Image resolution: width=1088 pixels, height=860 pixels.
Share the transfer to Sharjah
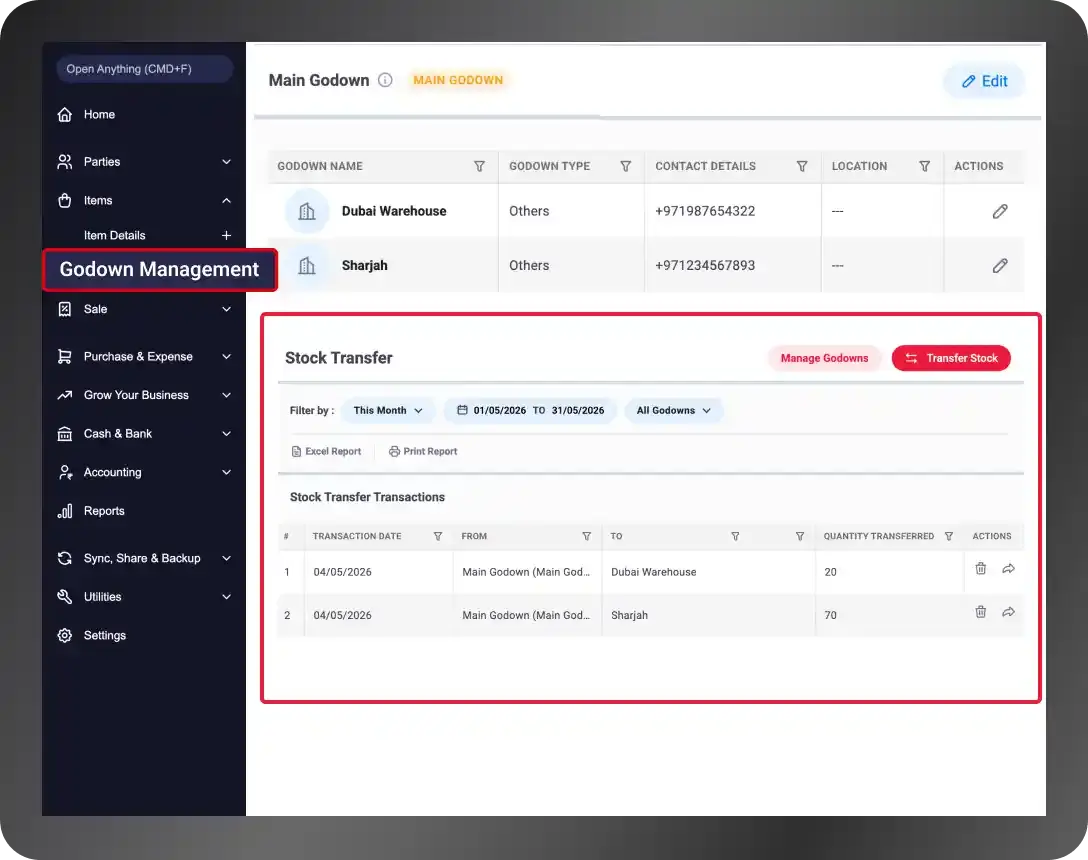pyautogui.click(x=1008, y=612)
